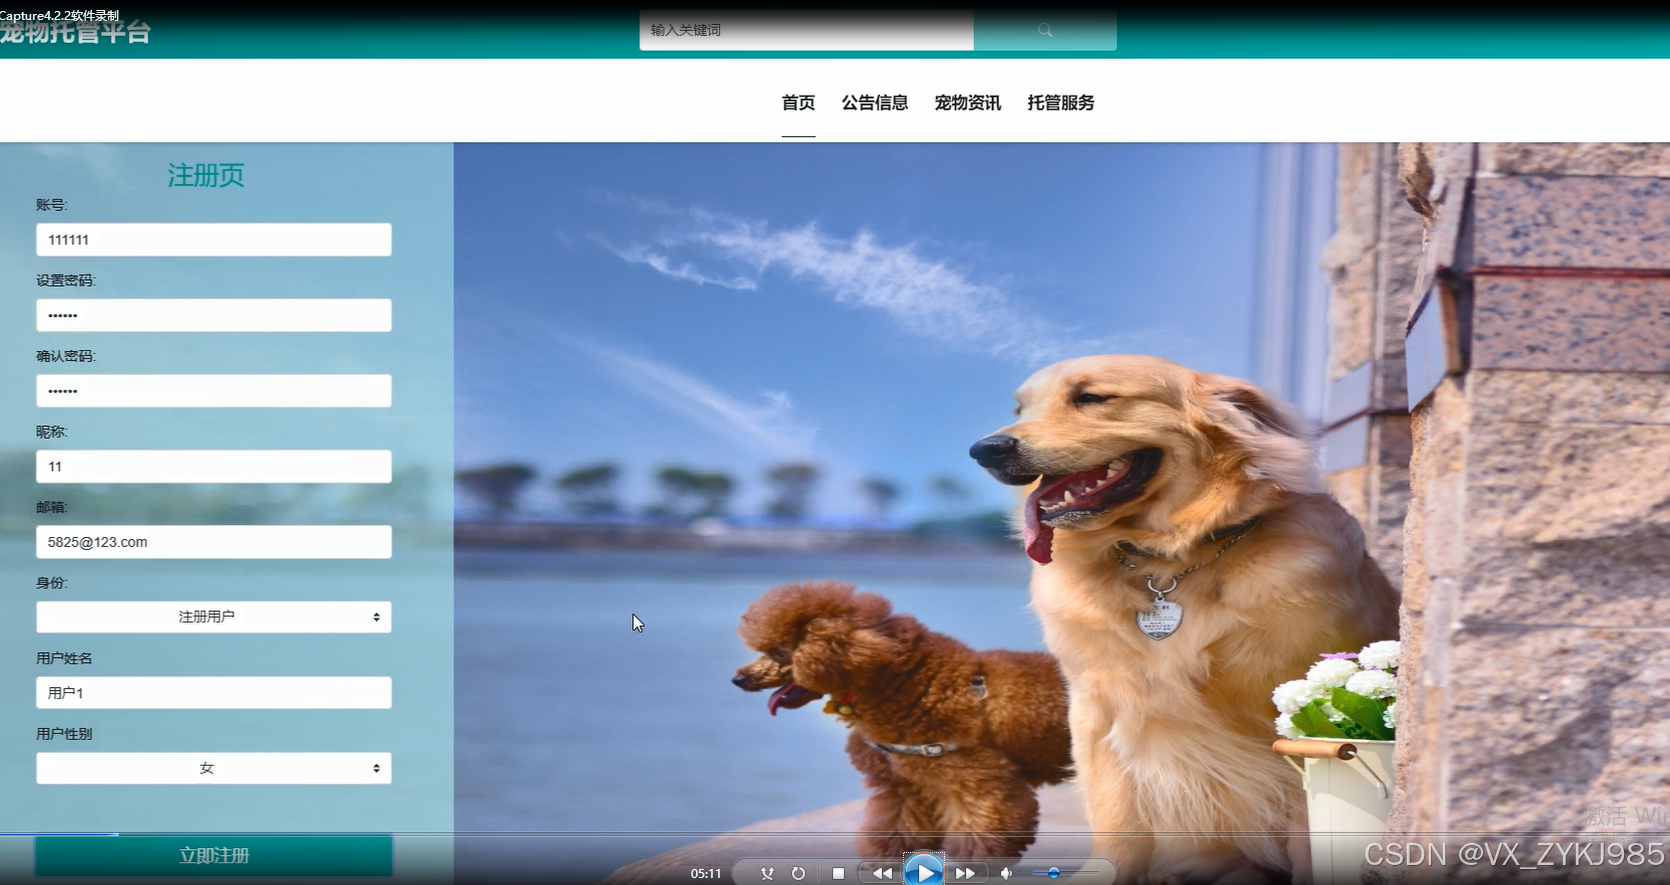1670x885 pixels.
Task: Adjust the volume slider
Action: click(1065, 873)
